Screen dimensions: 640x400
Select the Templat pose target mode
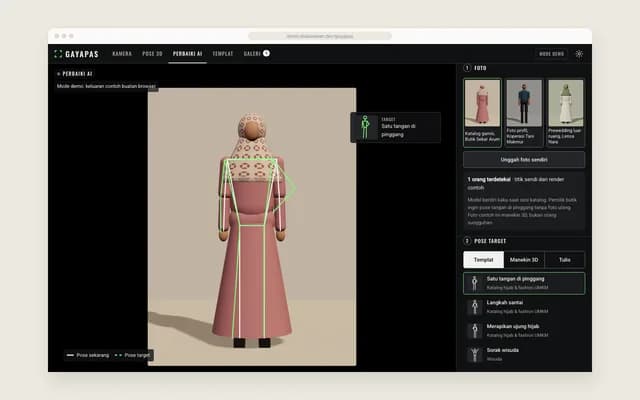[484, 260]
